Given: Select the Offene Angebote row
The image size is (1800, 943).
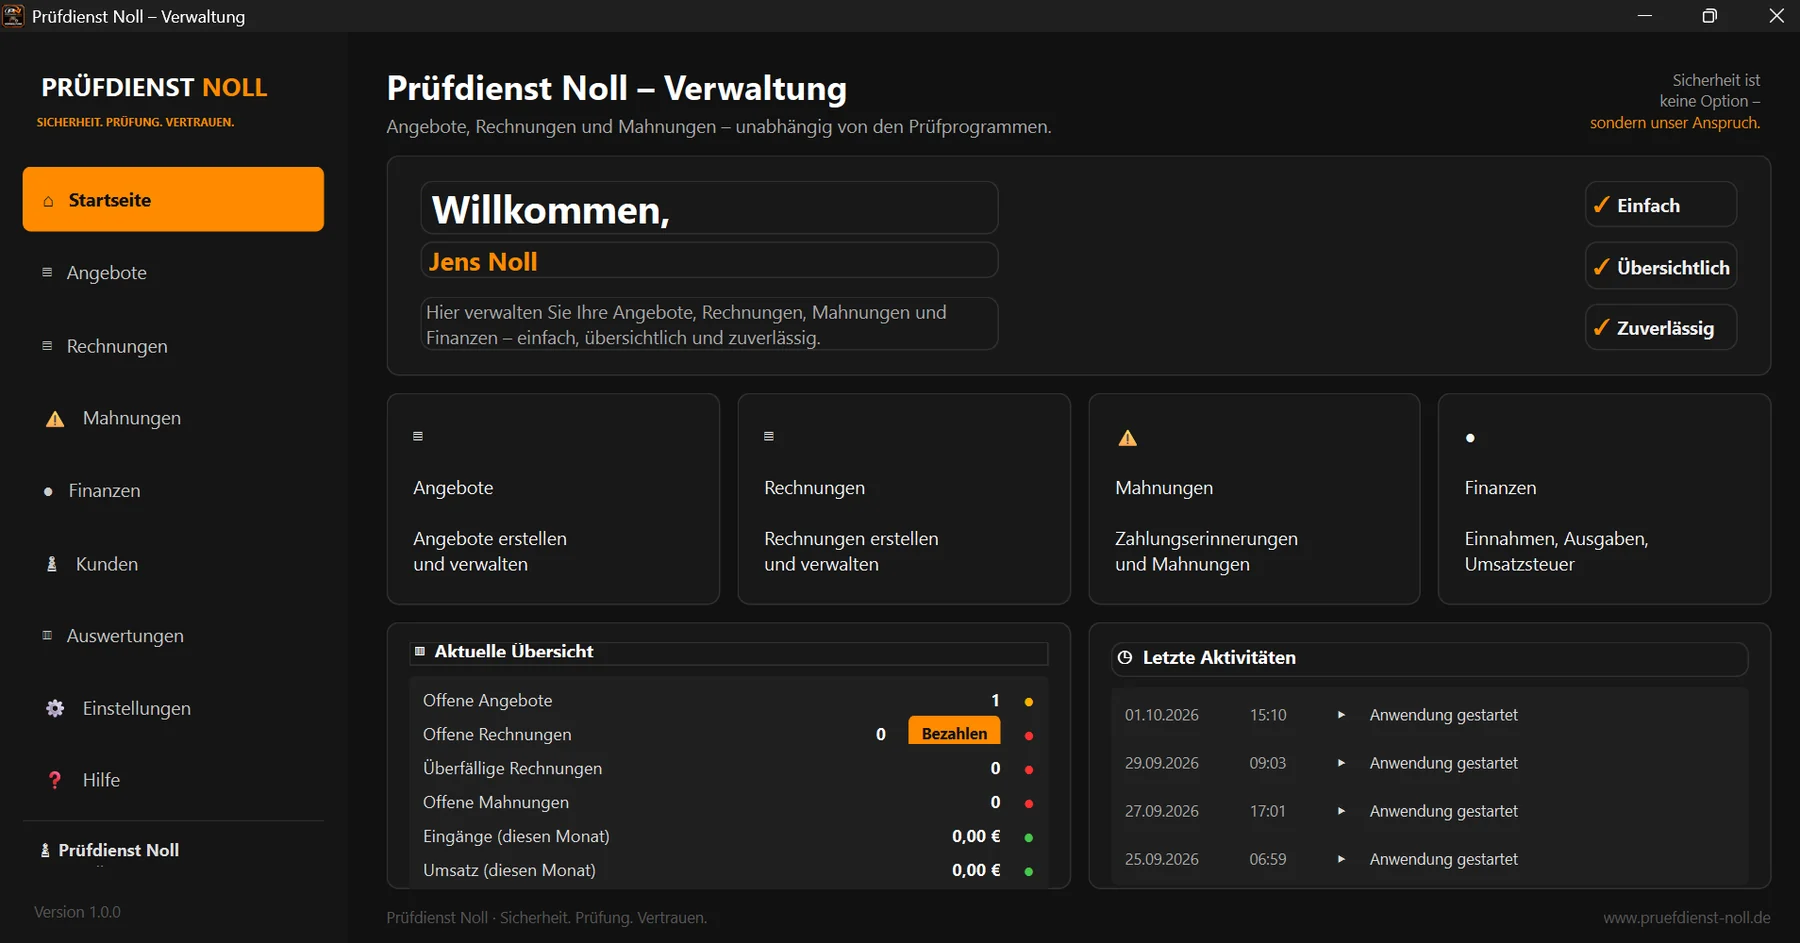Looking at the screenshot, I should pyautogui.click(x=729, y=700).
